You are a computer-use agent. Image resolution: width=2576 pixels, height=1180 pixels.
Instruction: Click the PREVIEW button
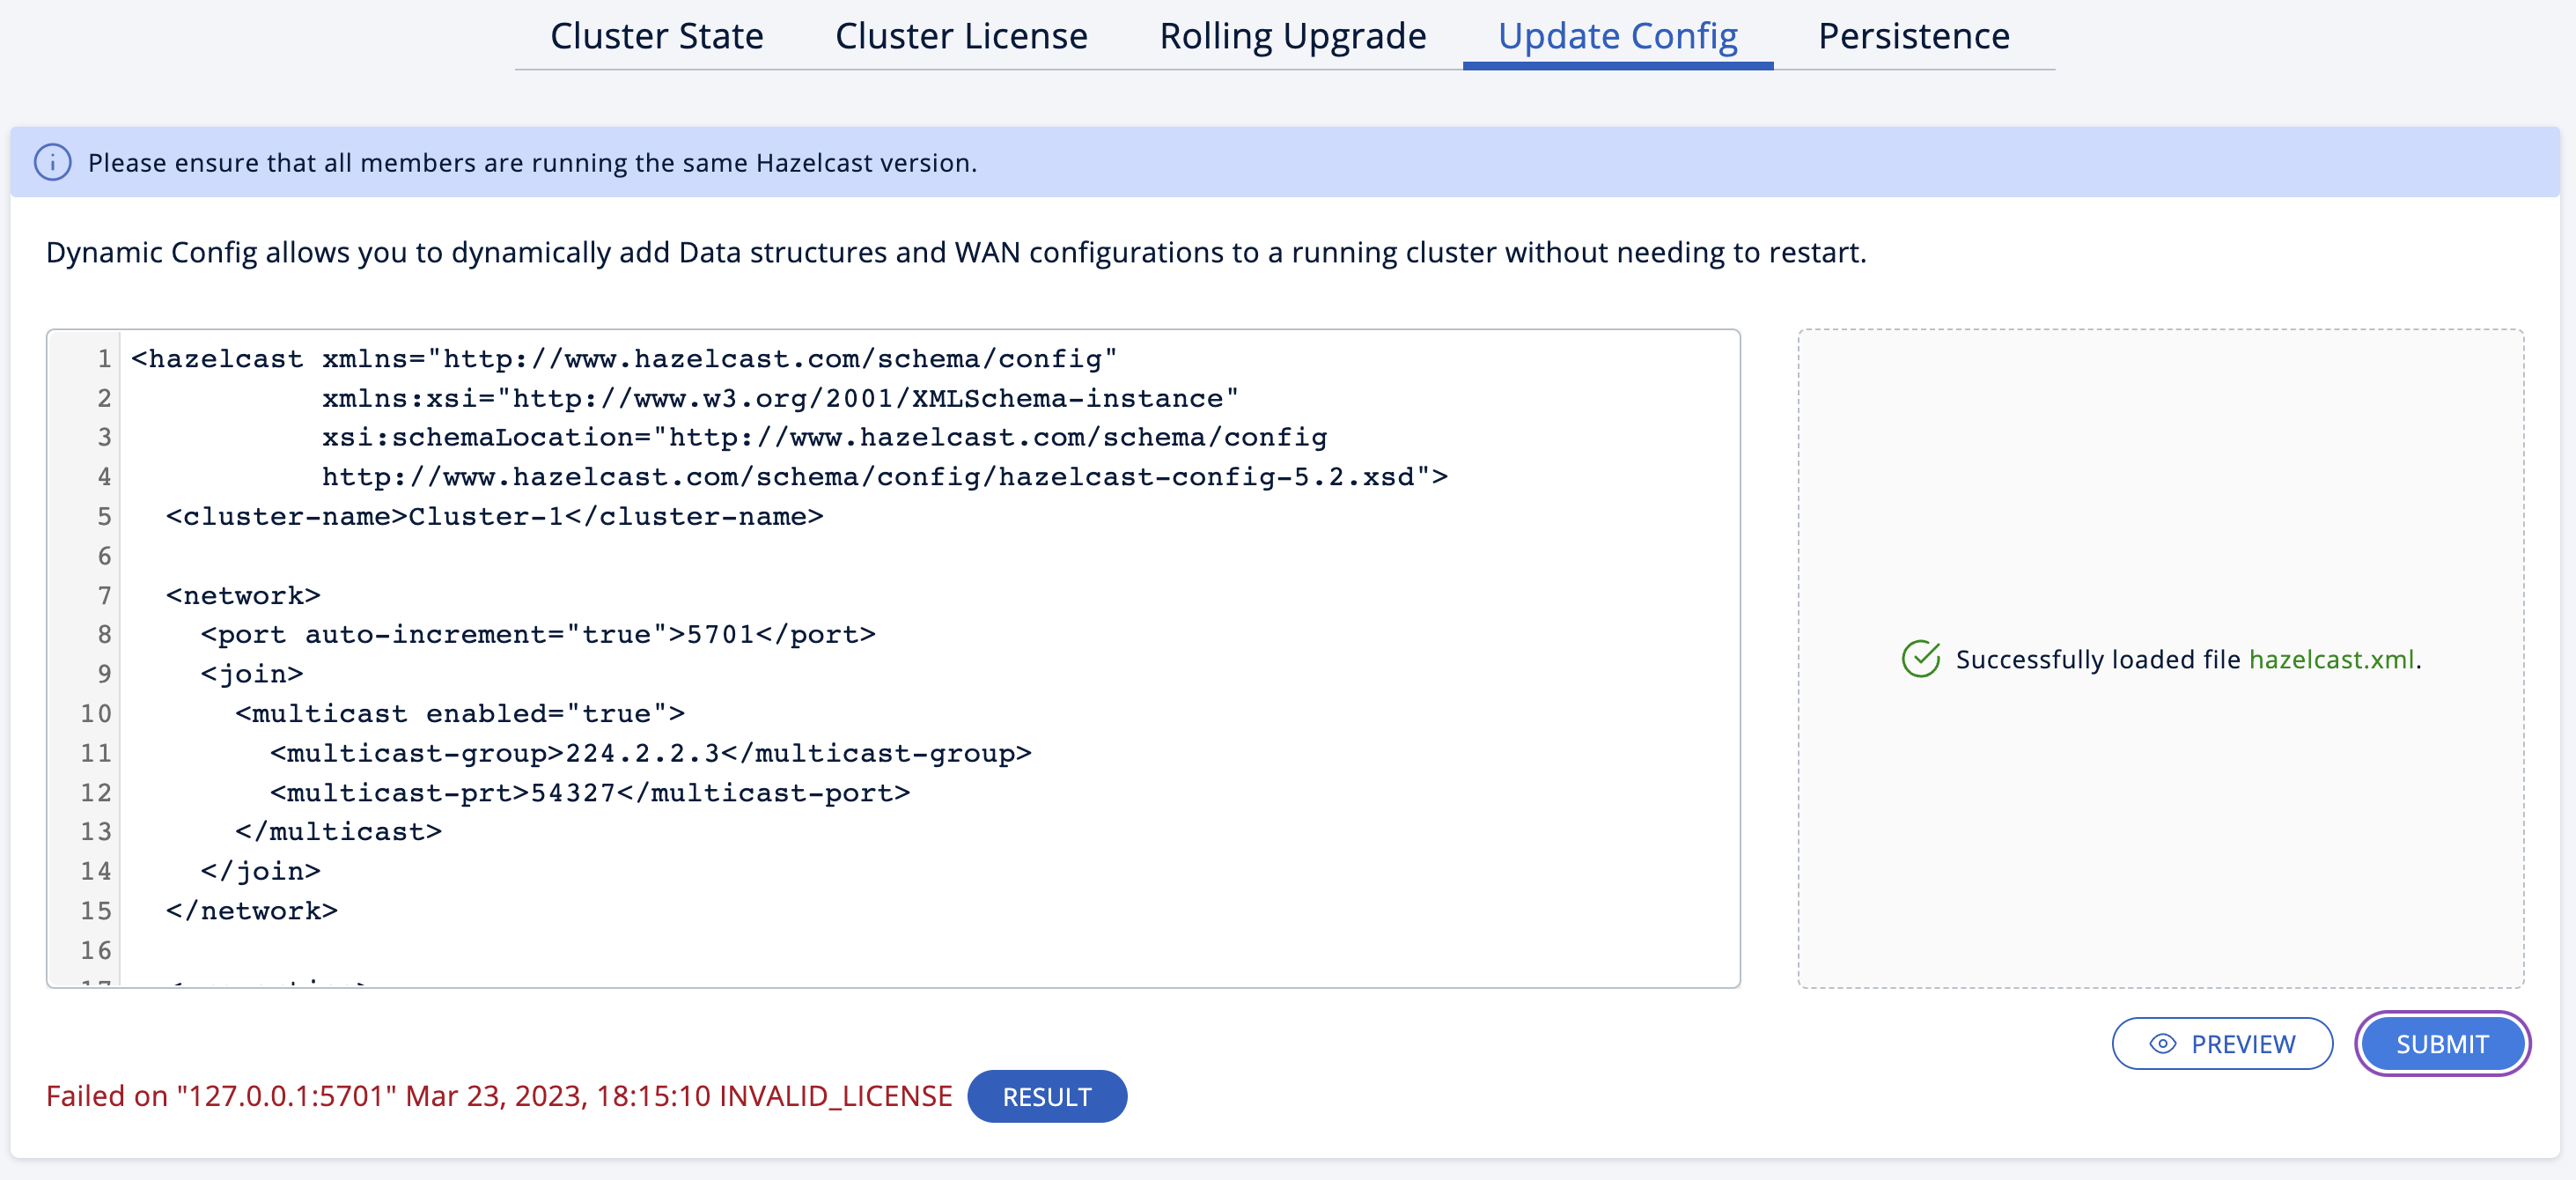(2222, 1044)
